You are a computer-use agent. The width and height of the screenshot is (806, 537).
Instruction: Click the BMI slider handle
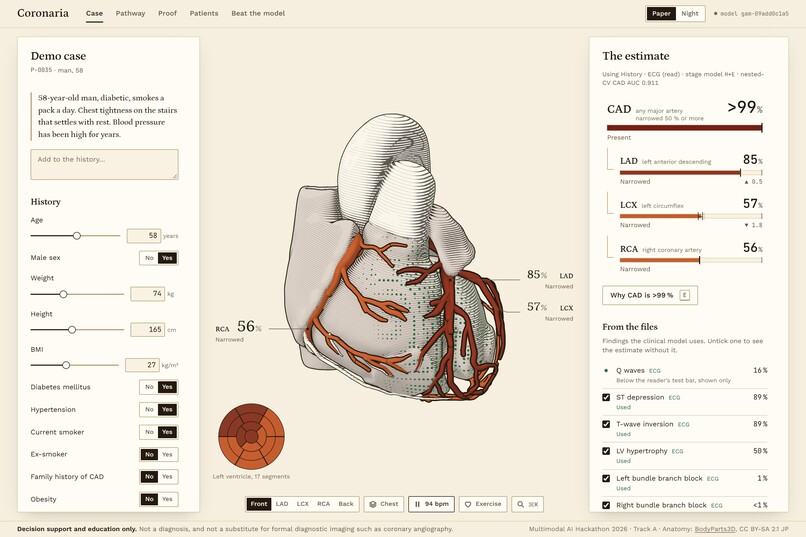[x=66, y=365]
